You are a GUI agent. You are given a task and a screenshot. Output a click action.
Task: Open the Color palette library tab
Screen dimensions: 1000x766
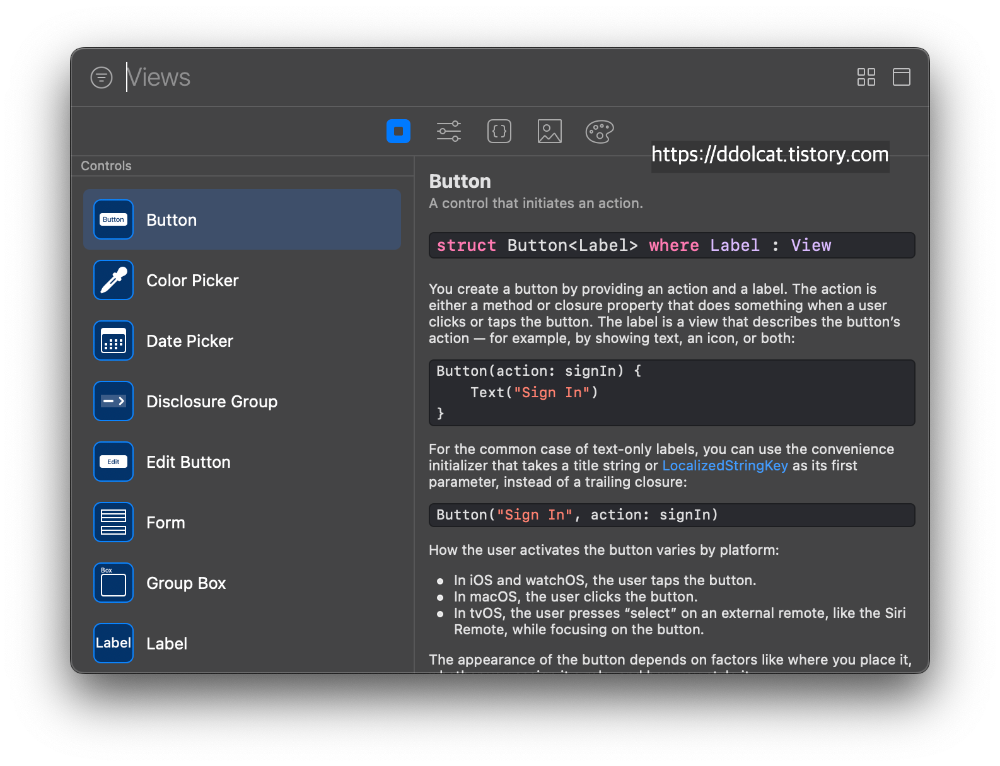(x=599, y=131)
